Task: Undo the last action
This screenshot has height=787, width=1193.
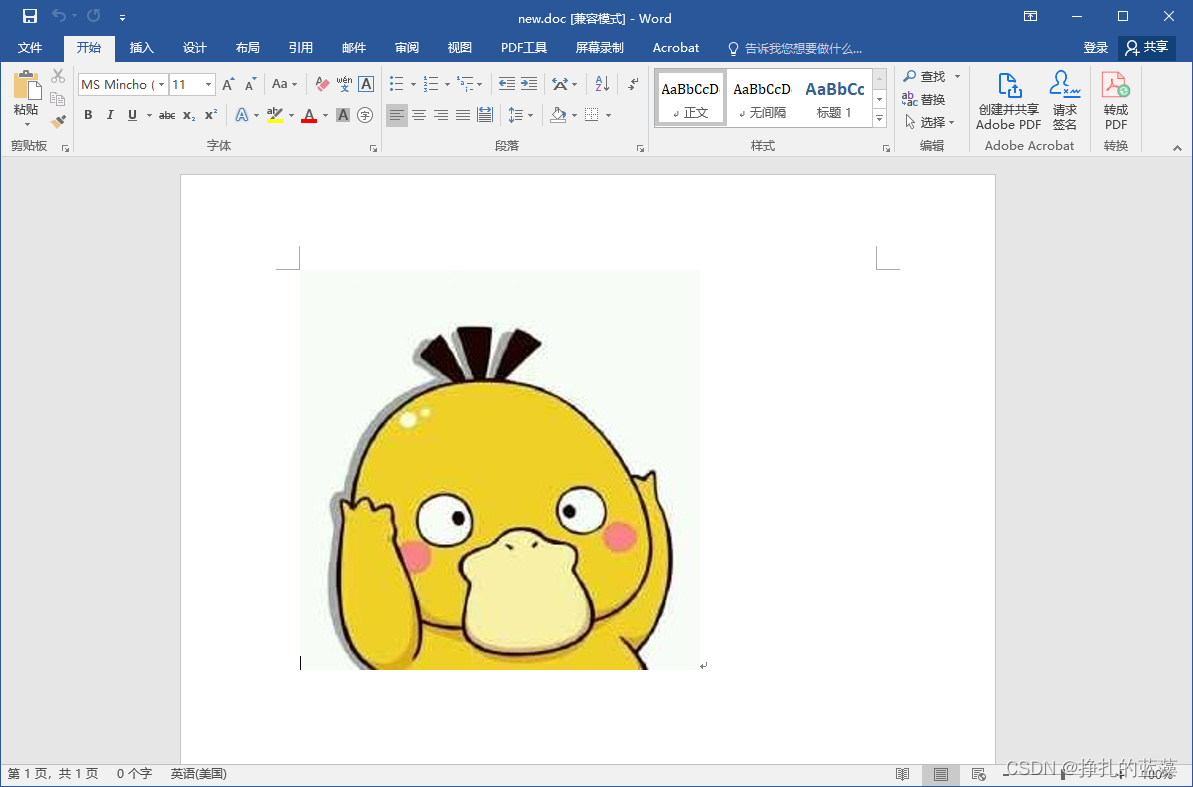Action: coord(59,16)
